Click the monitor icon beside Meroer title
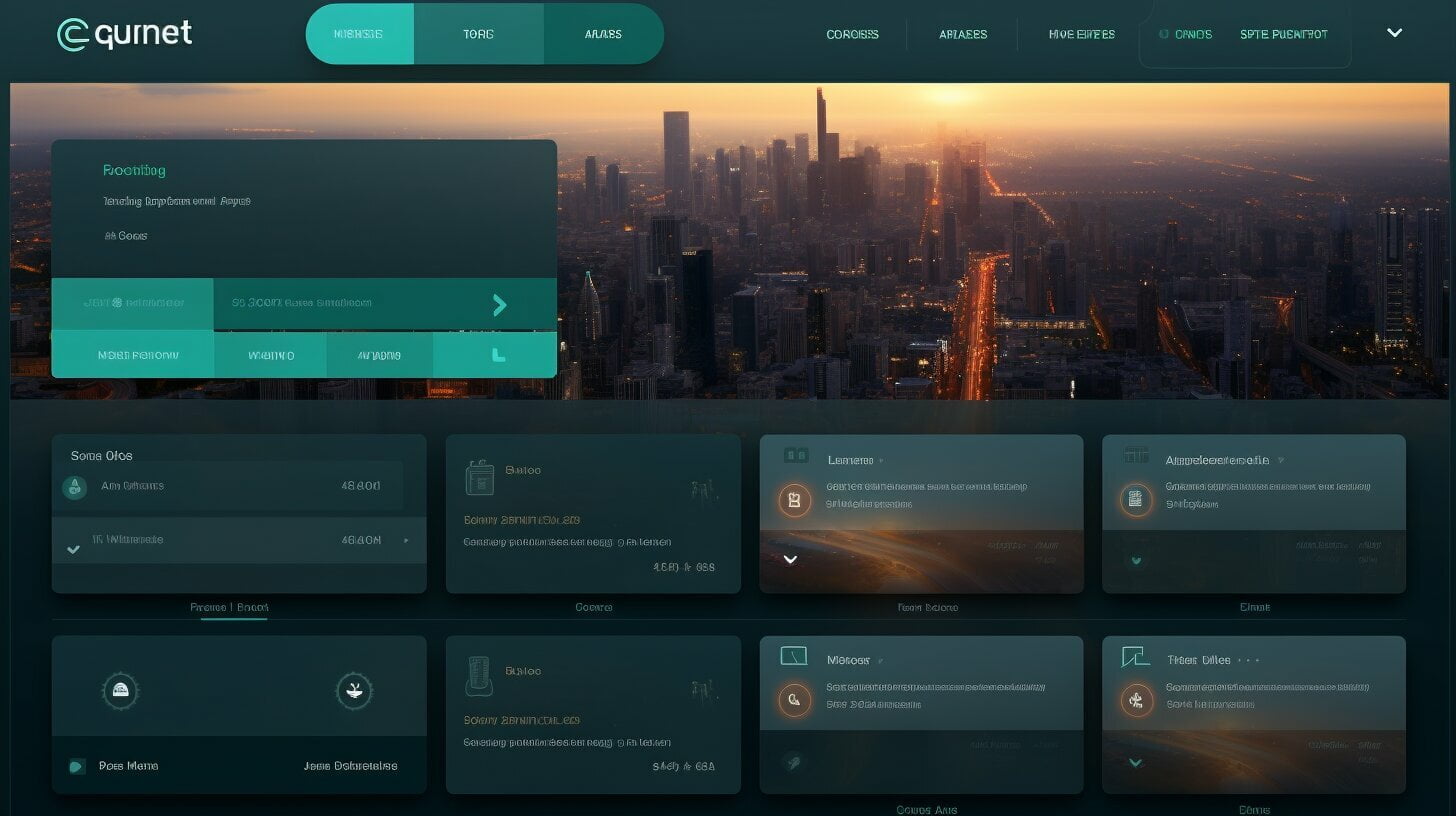This screenshot has width=1456, height=816. (793, 657)
